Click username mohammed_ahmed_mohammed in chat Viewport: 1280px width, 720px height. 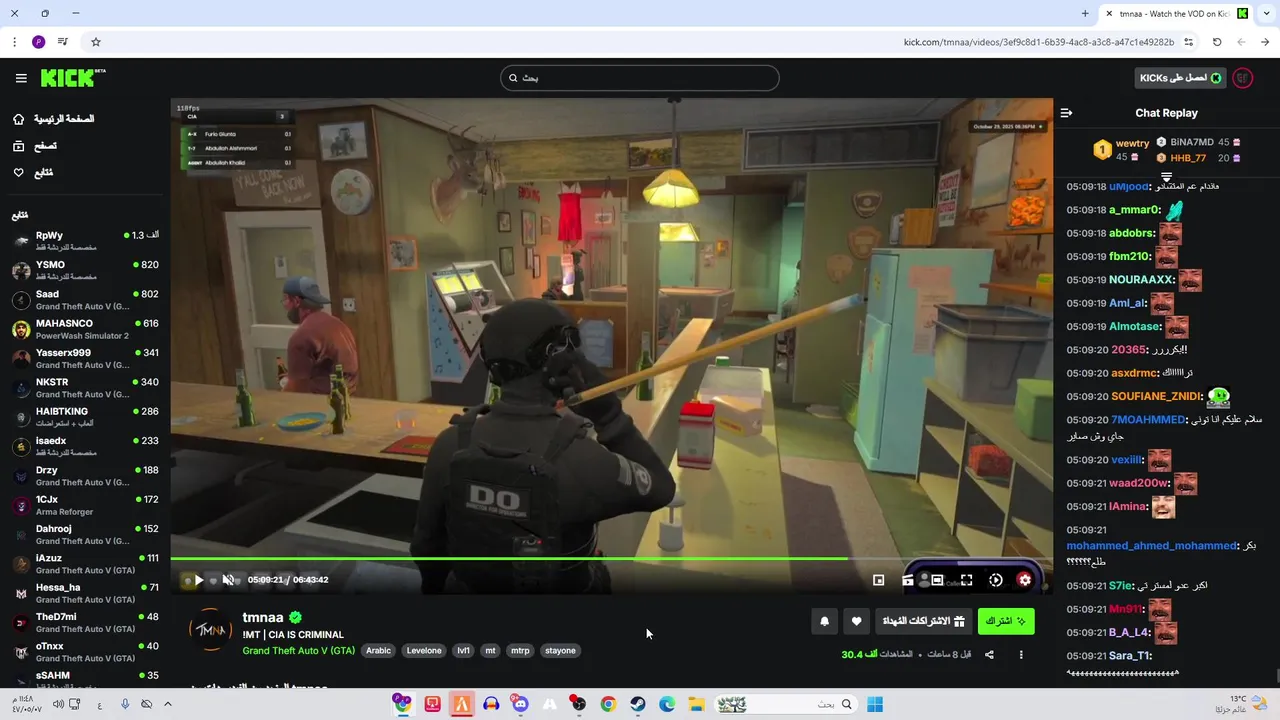[x=1152, y=546]
